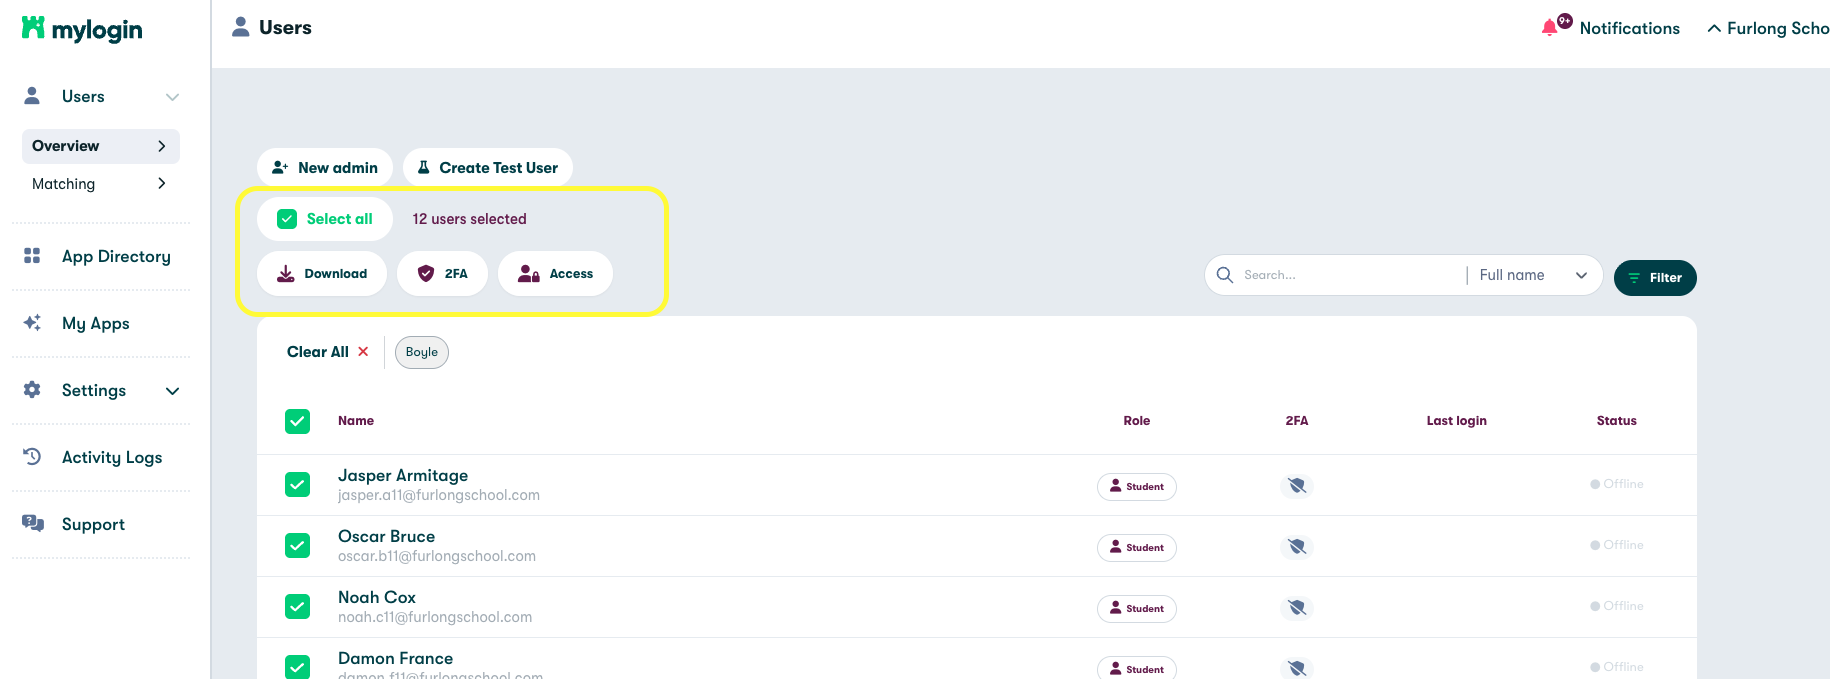Screen dimensions: 1830x679
Task: Click the search magnifier icon
Action: click(1225, 275)
